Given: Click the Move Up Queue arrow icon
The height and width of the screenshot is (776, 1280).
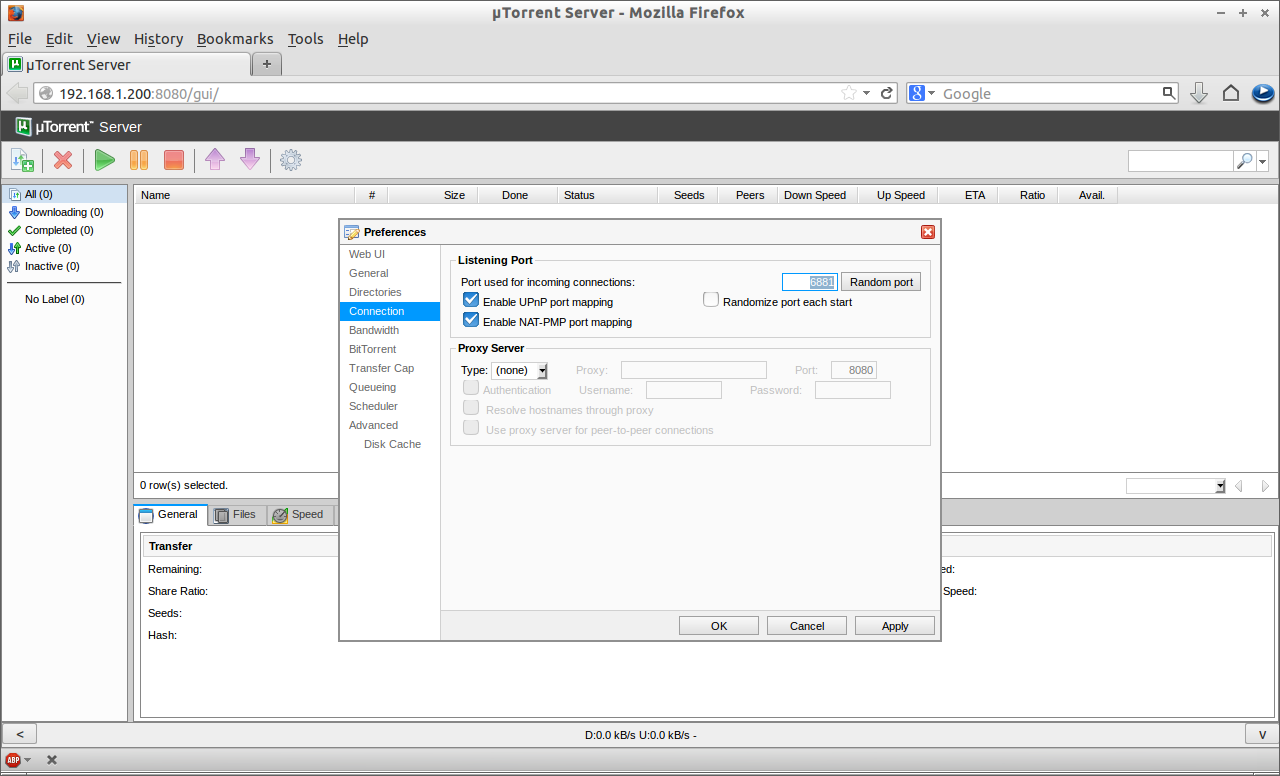Looking at the screenshot, I should pos(215,160).
